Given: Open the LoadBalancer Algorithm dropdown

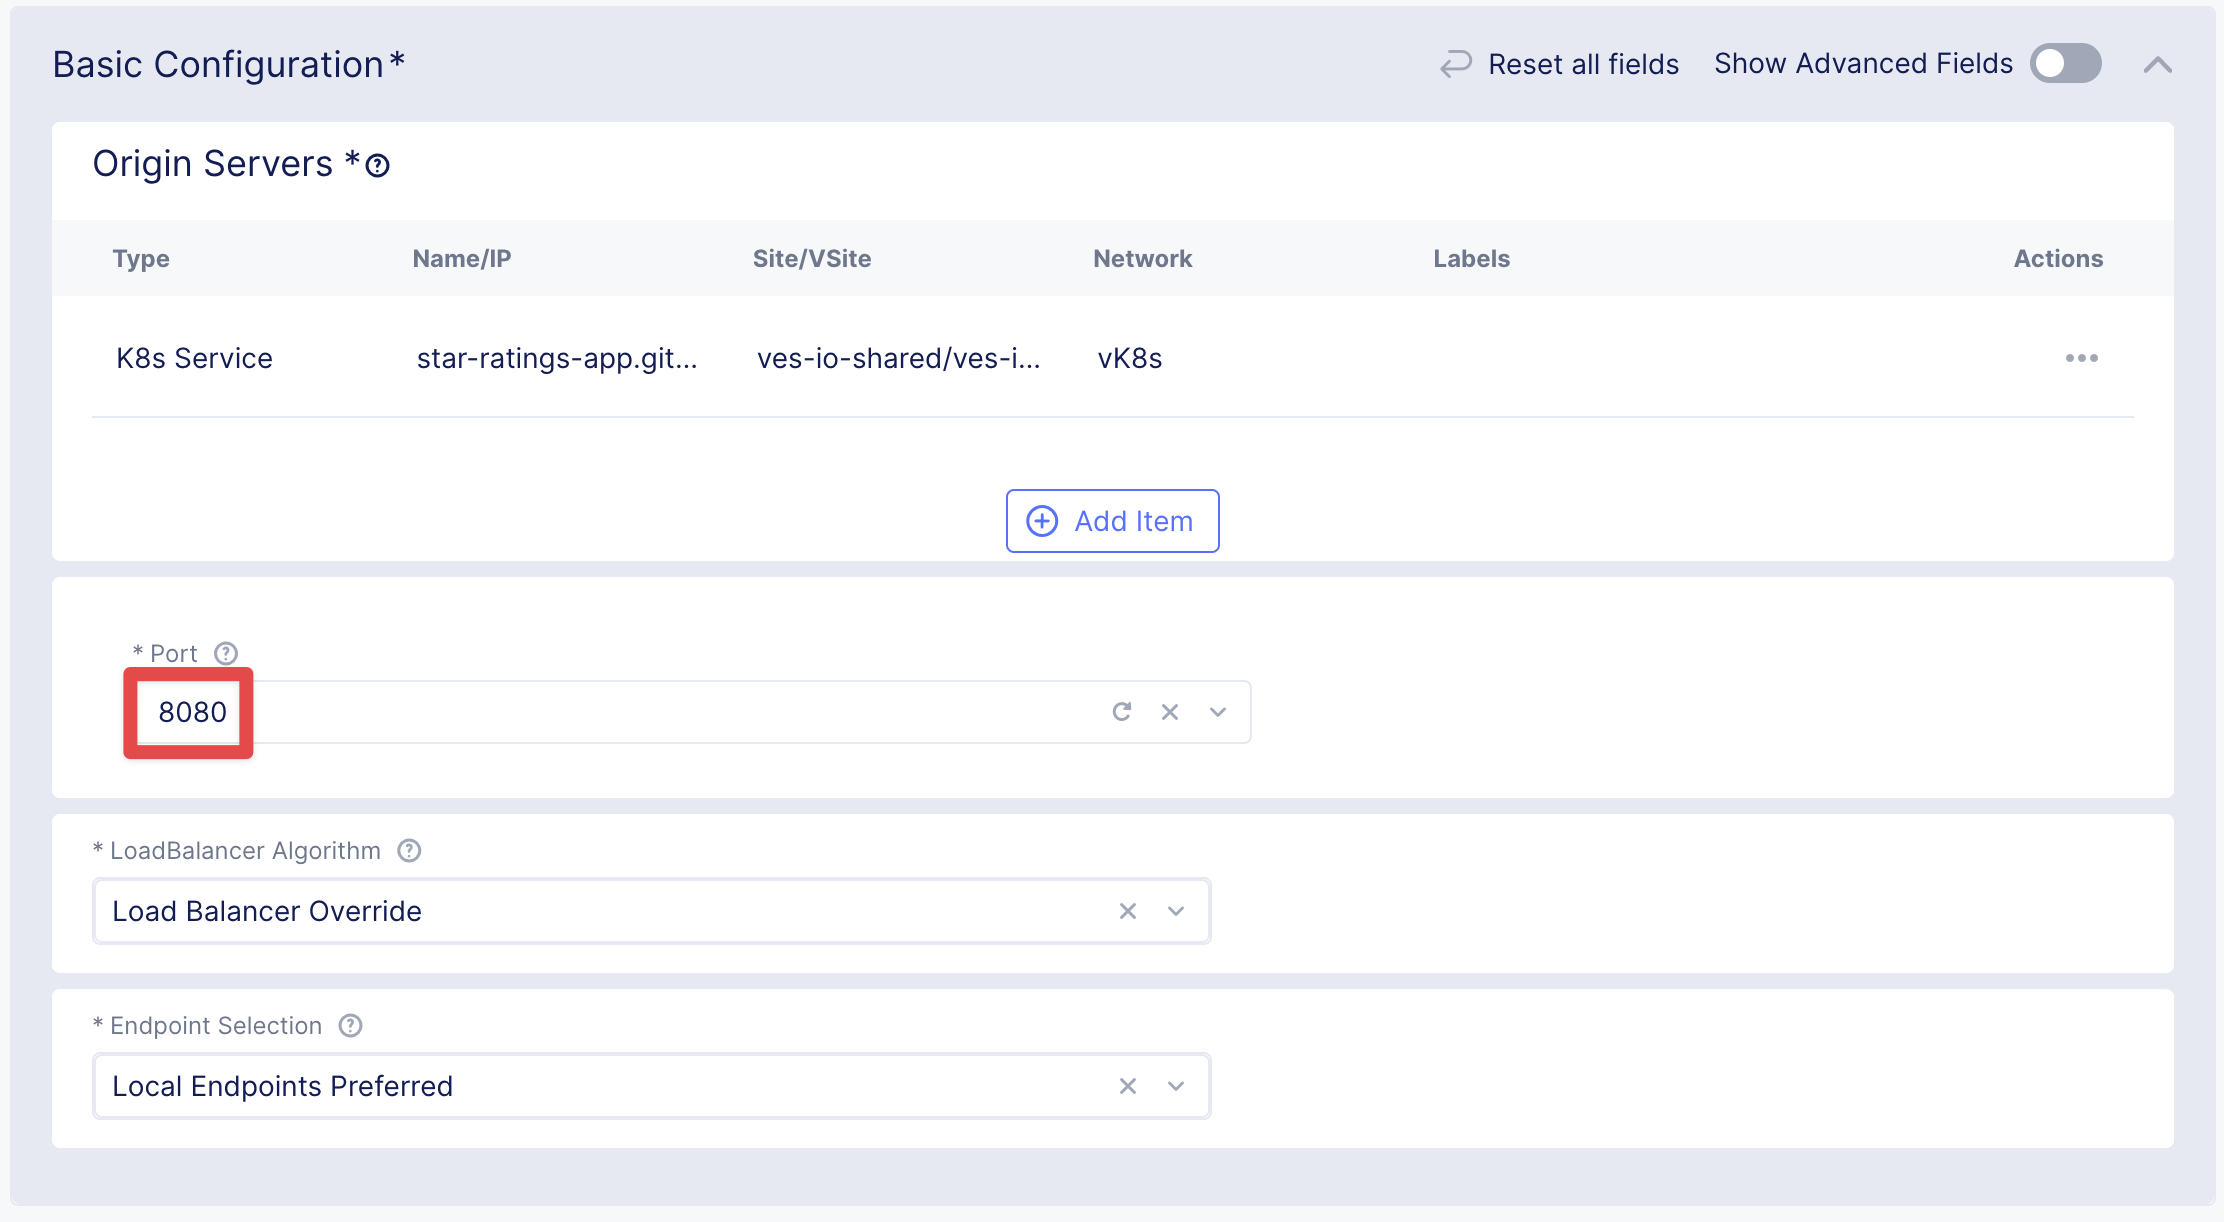Looking at the screenshot, I should pos(1176,911).
